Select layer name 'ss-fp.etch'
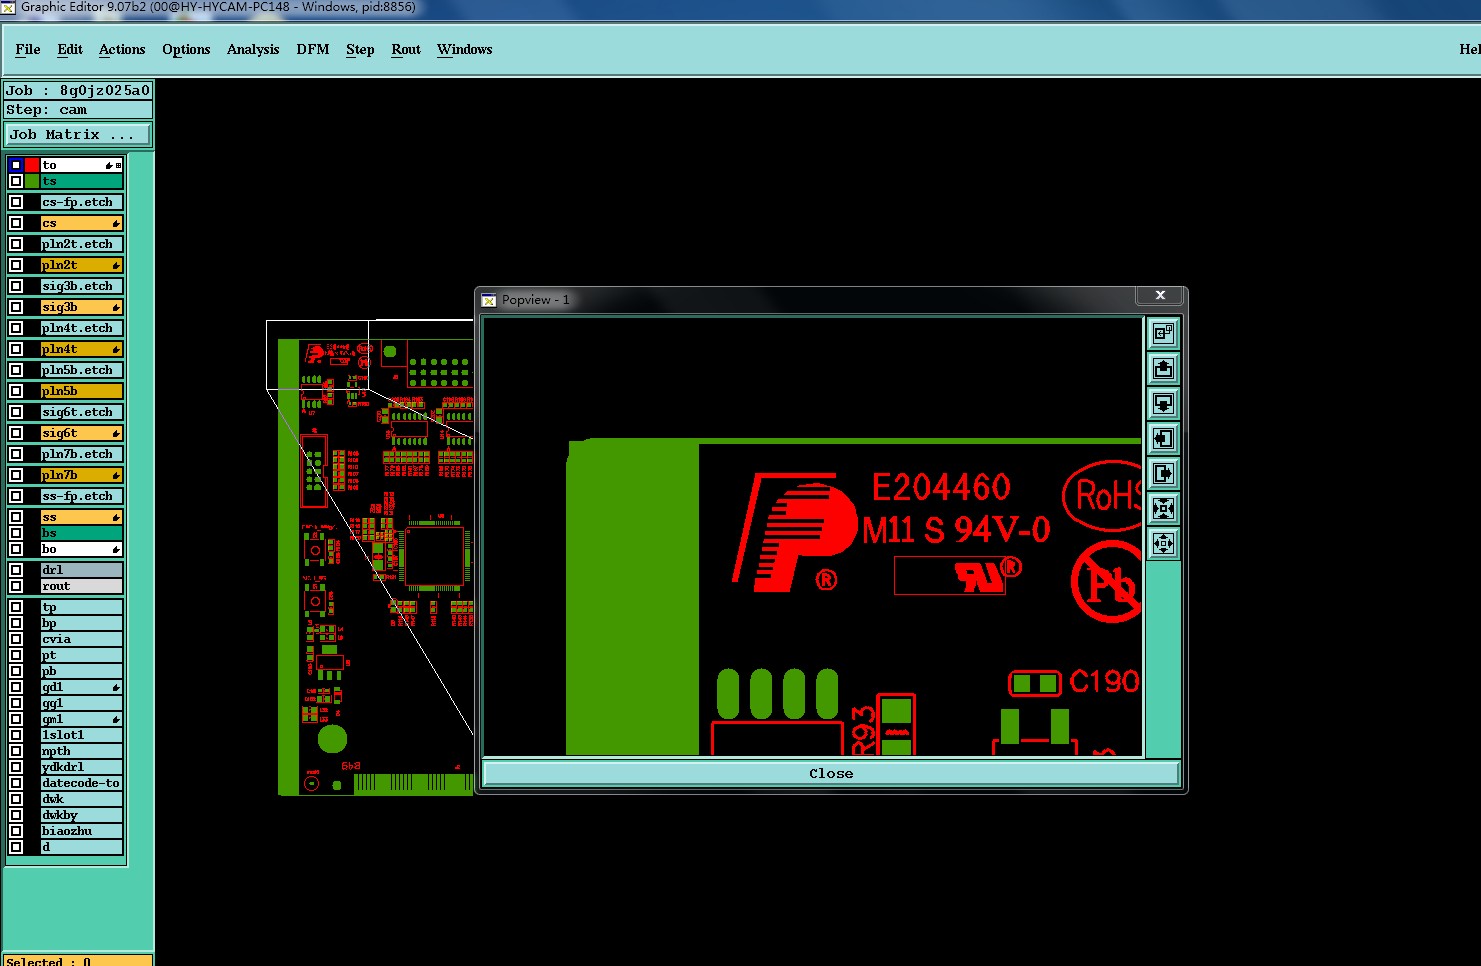1481x966 pixels. pos(82,496)
